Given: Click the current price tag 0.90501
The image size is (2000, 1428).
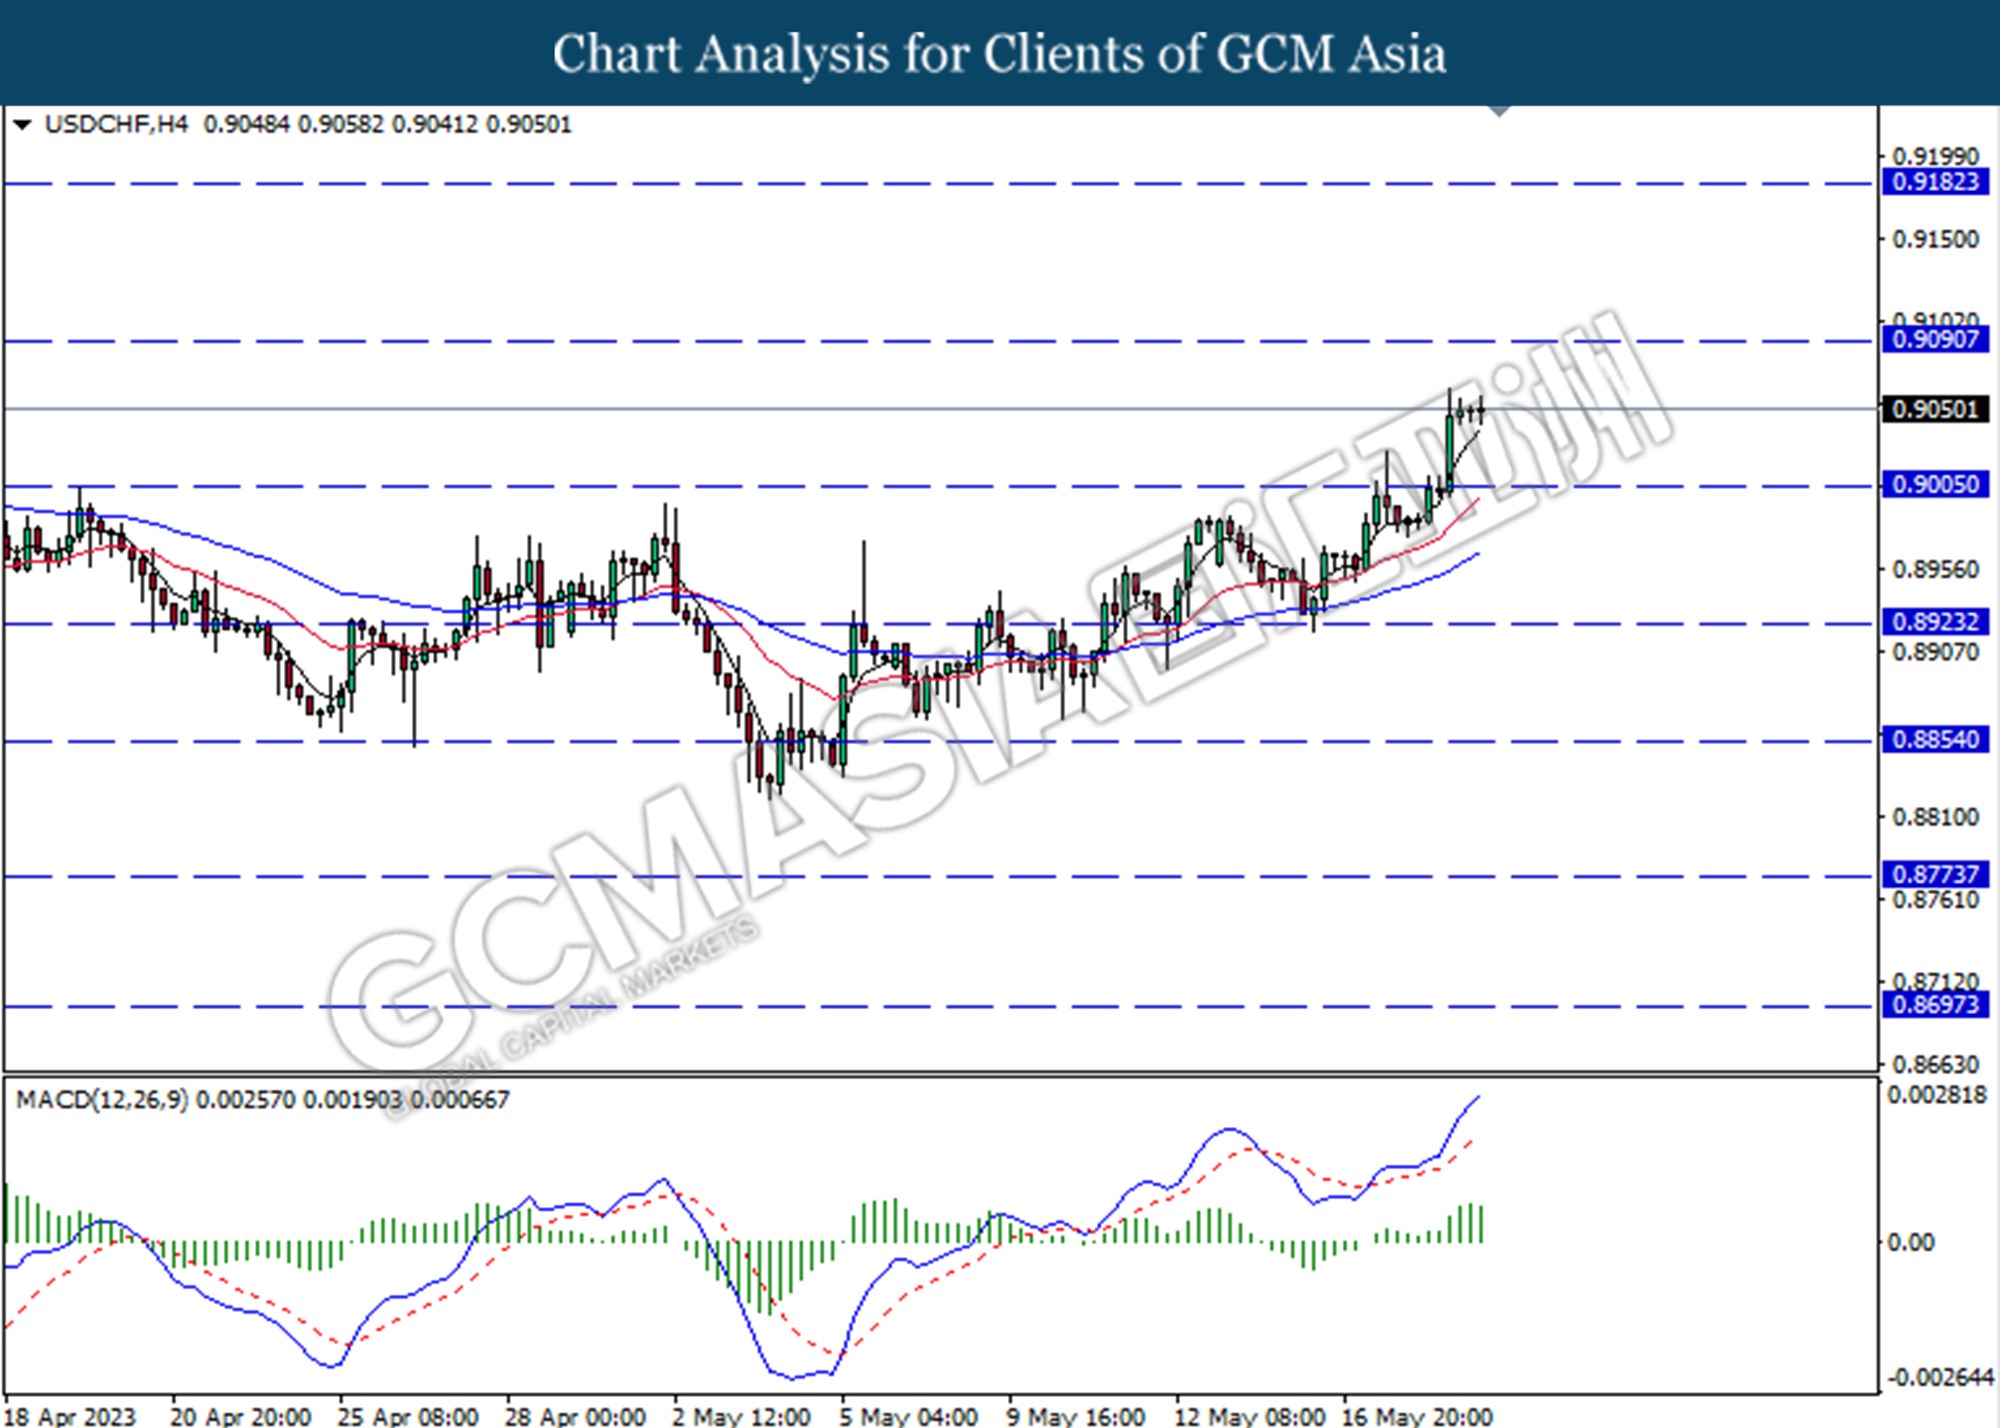Looking at the screenshot, I should (1936, 409).
